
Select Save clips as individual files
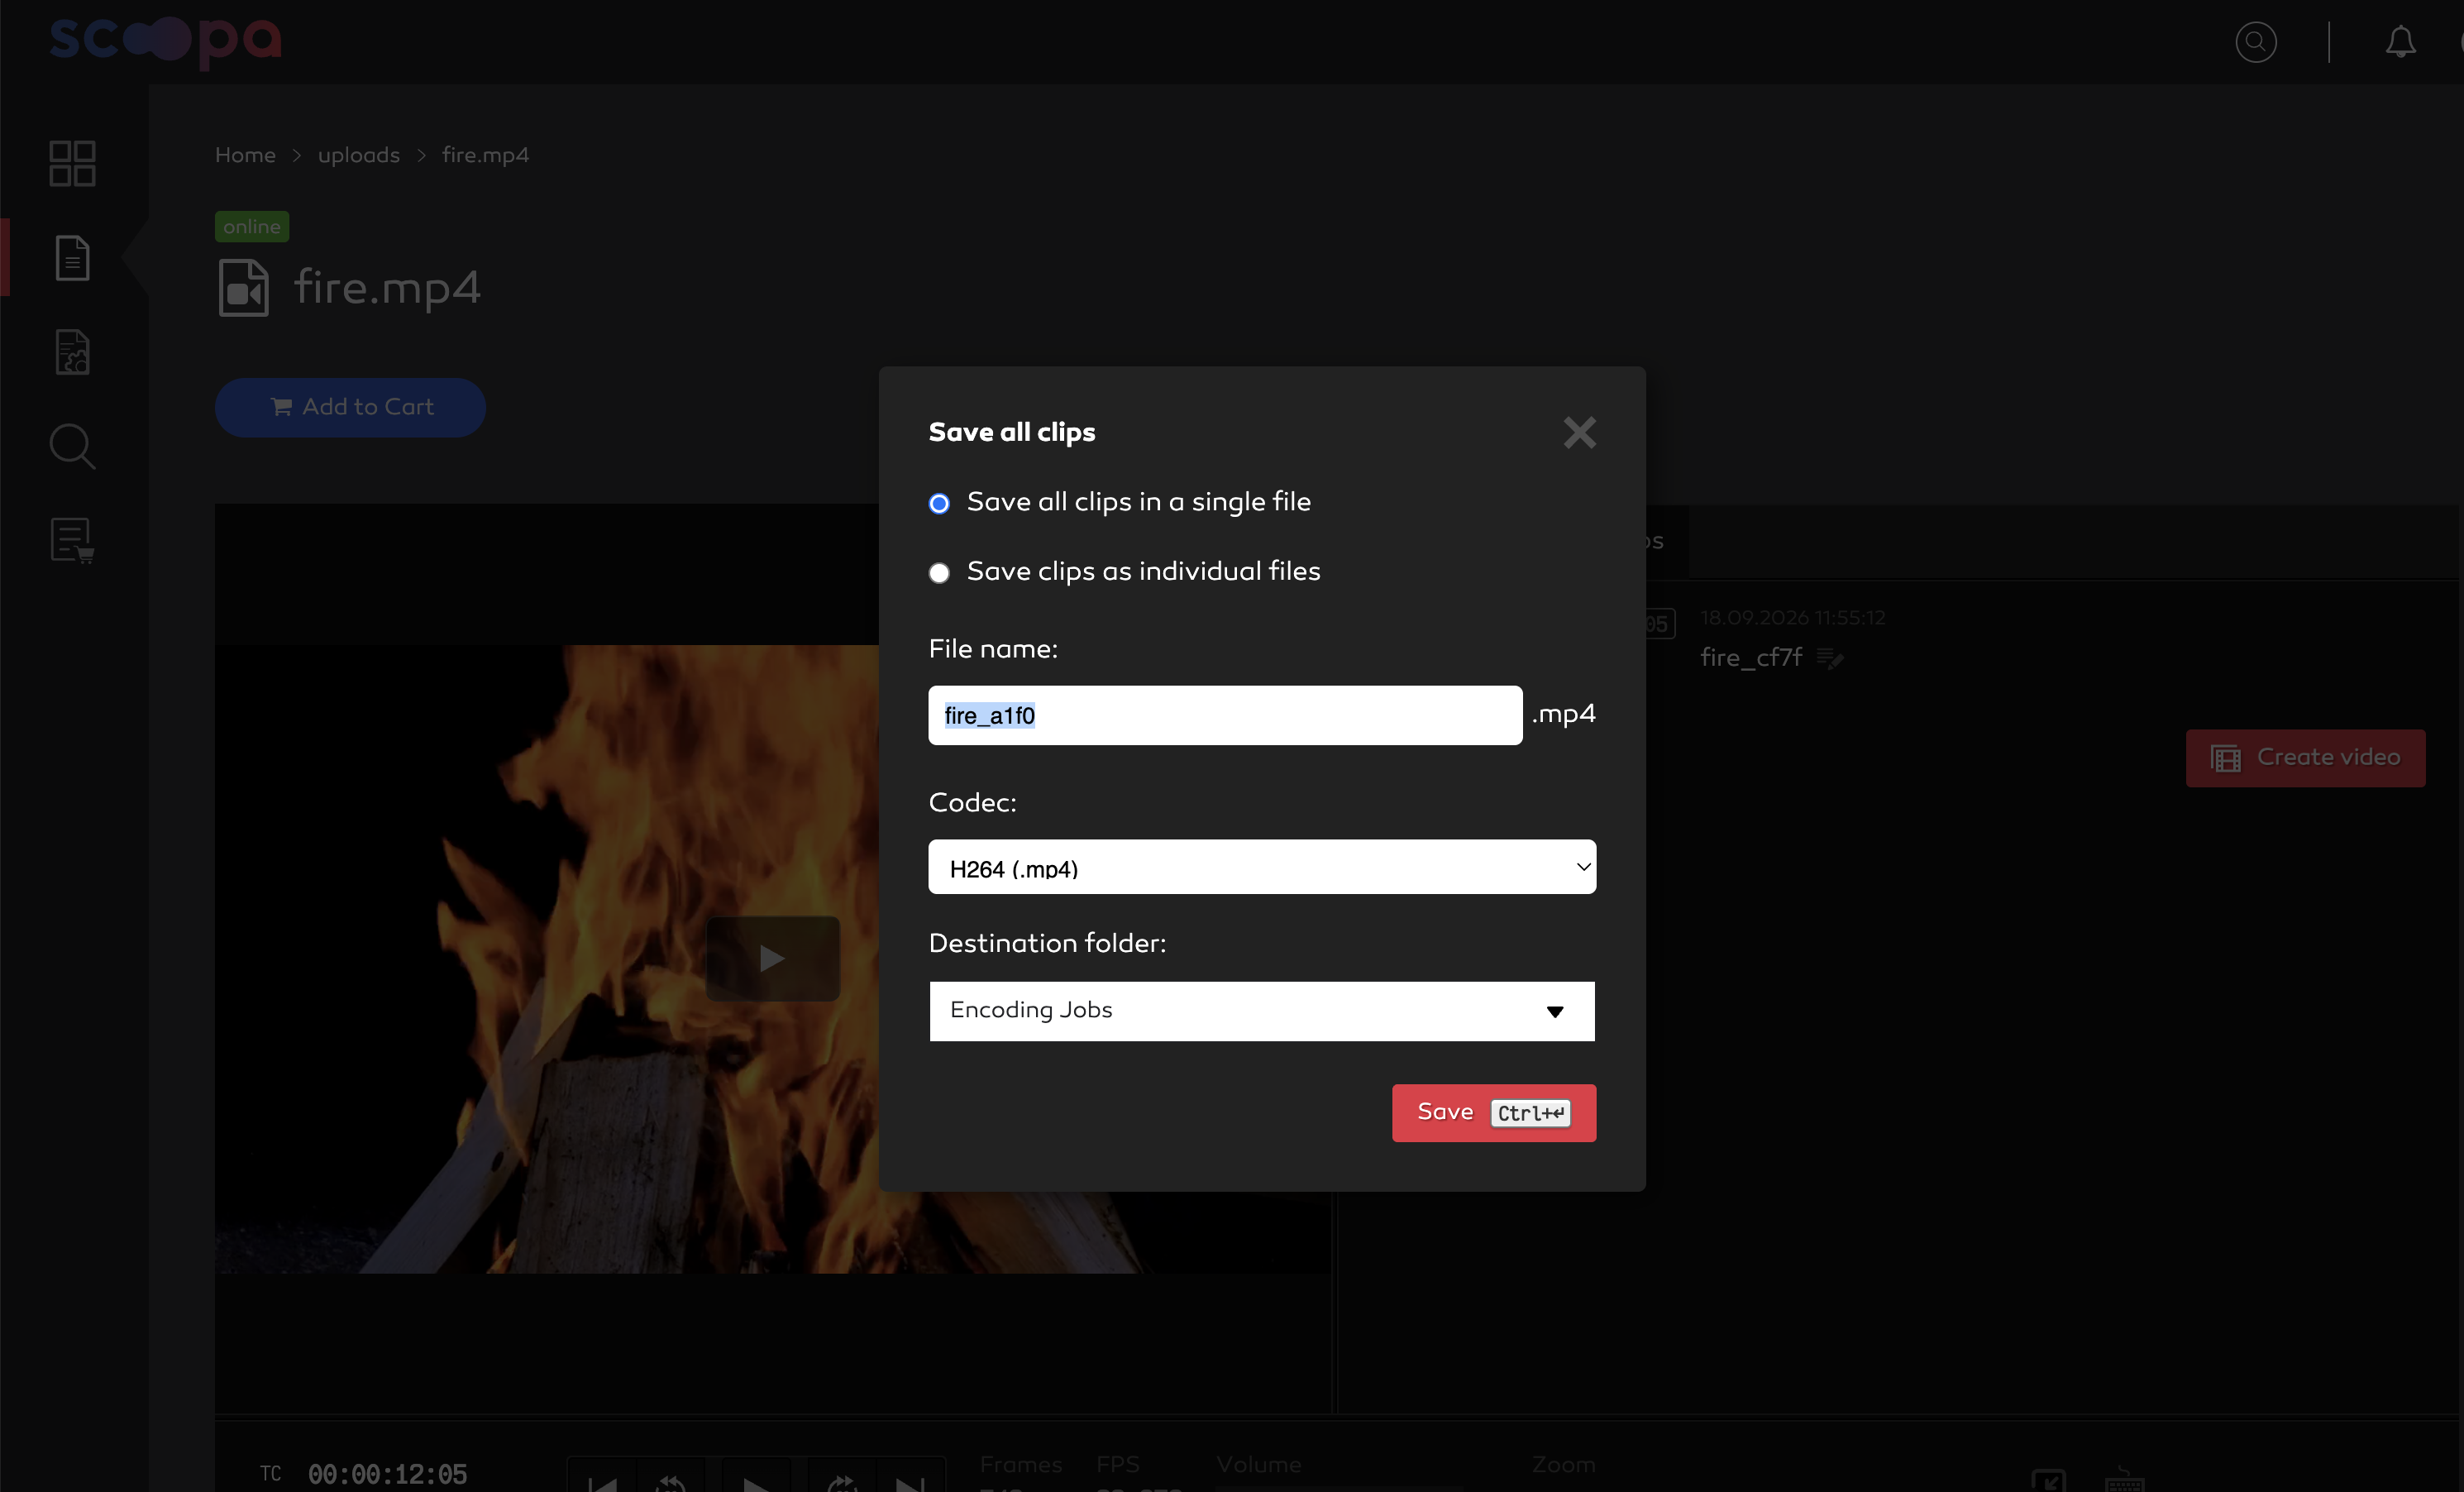pos(939,573)
